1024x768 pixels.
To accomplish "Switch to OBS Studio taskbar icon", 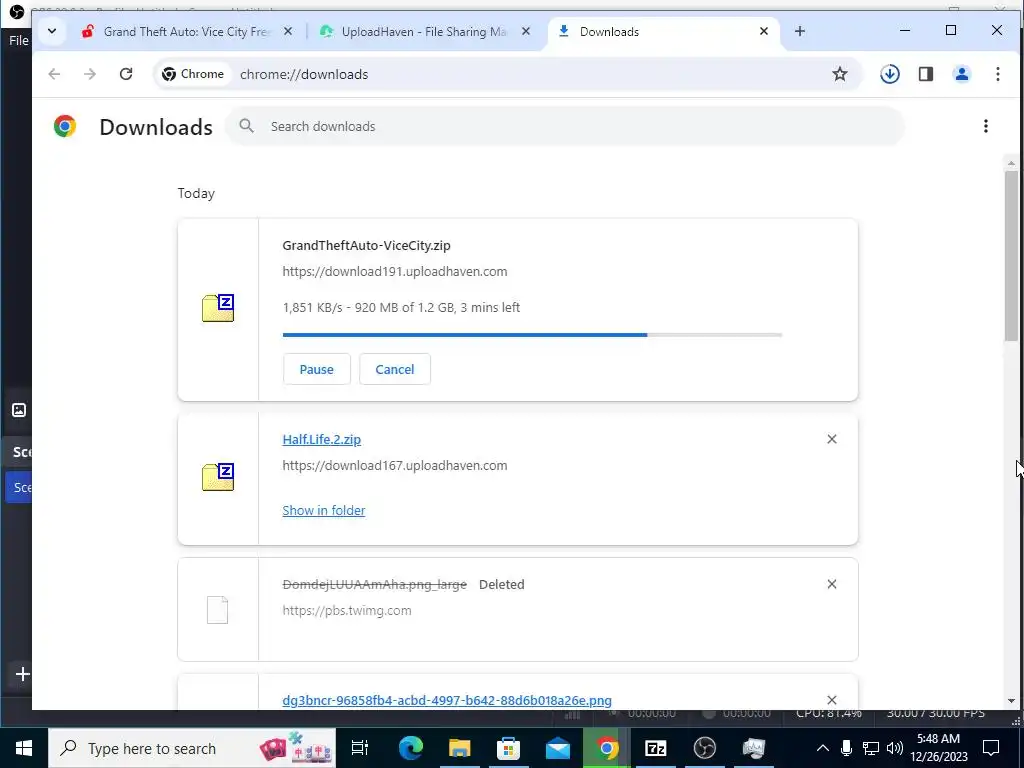I will coord(704,748).
